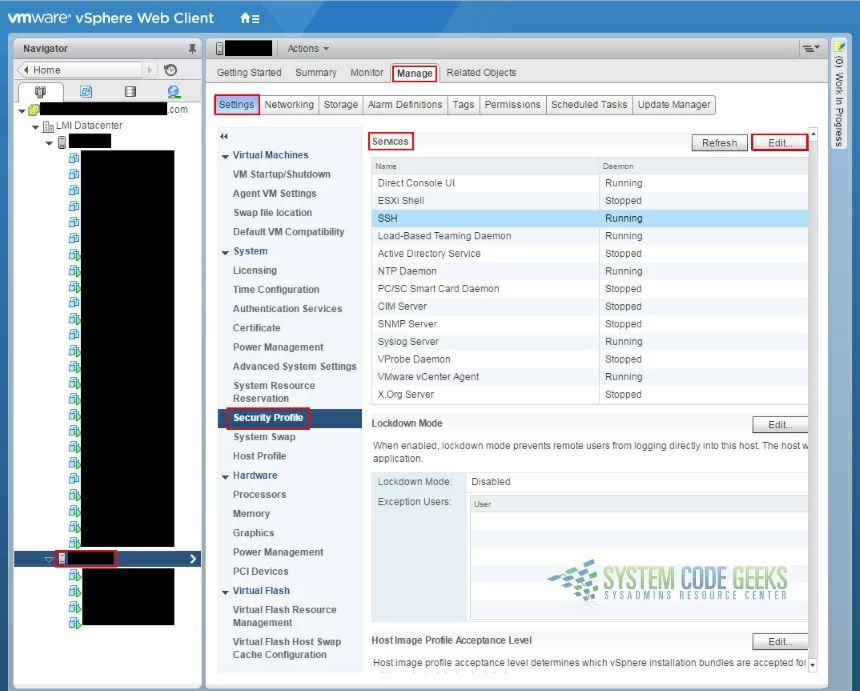Image resolution: width=860 pixels, height=691 pixels.
Task: Open the Scheduled Tasks sub-tab
Action: click(589, 104)
